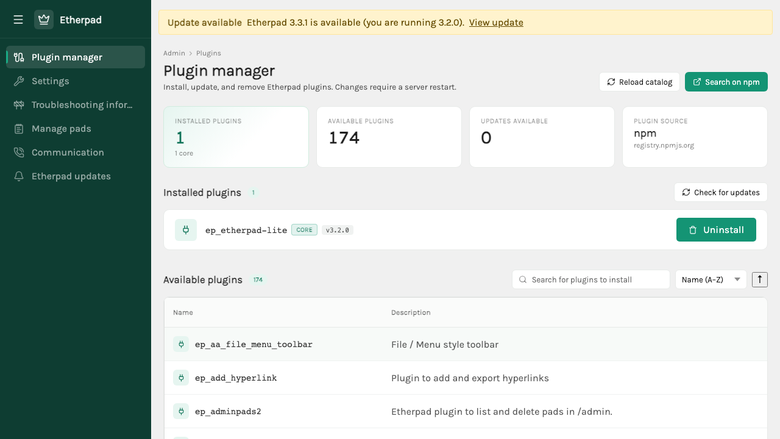Viewport: 780px width, 439px height.
Task: Click the Settings wrench icon
Action: (x=19, y=81)
